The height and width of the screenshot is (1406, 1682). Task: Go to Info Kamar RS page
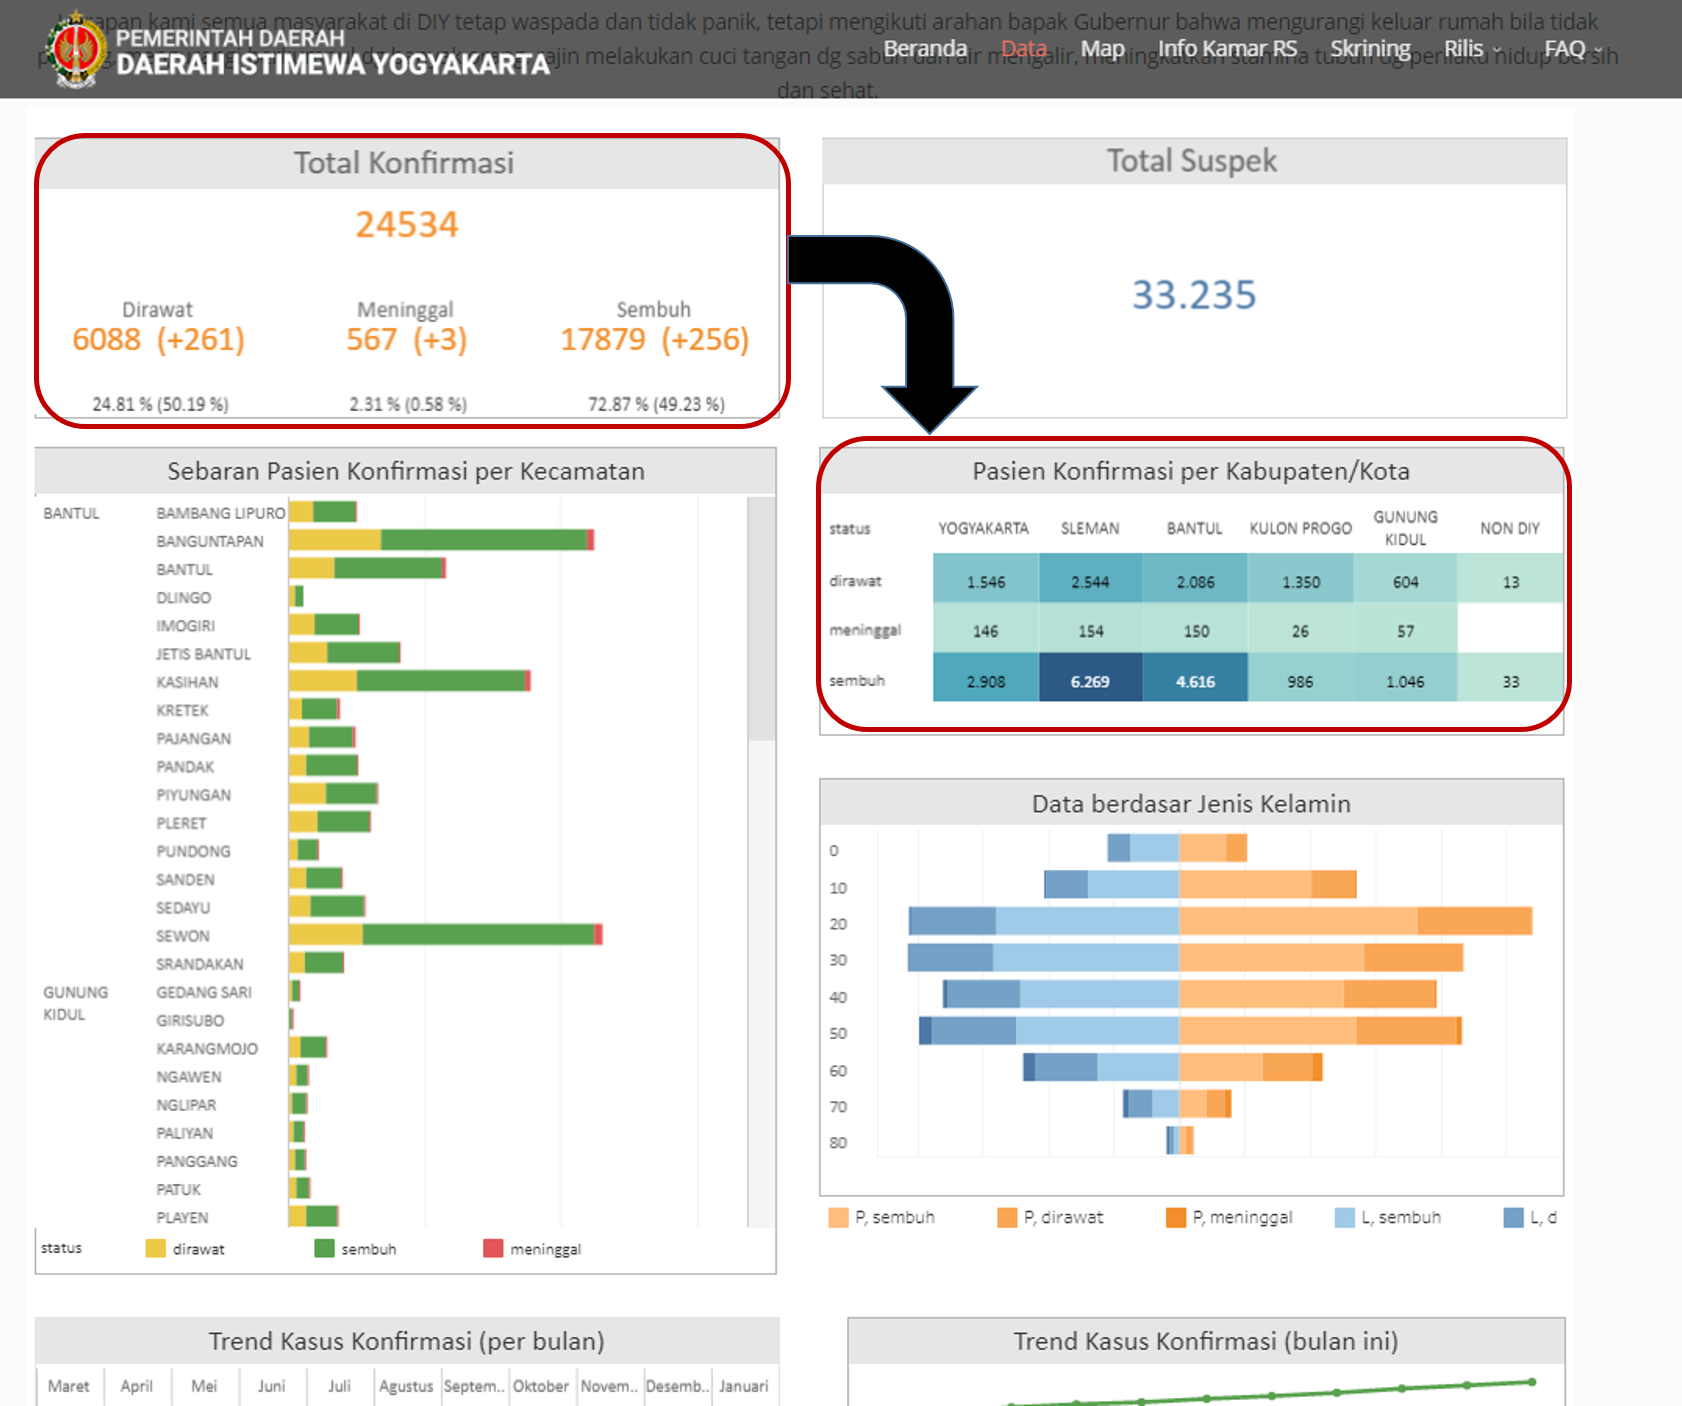tap(1227, 49)
